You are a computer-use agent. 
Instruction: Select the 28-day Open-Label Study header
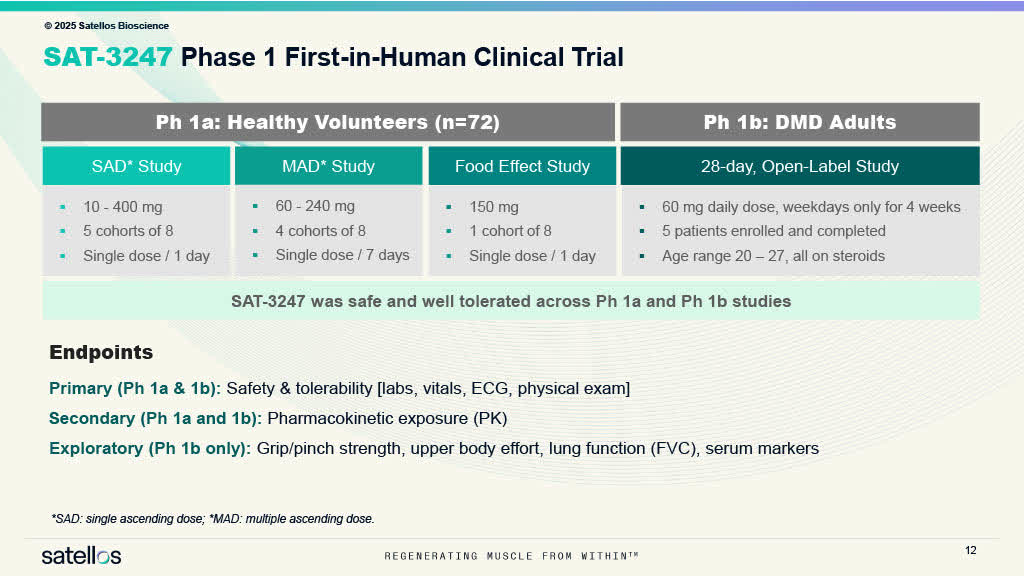point(799,166)
